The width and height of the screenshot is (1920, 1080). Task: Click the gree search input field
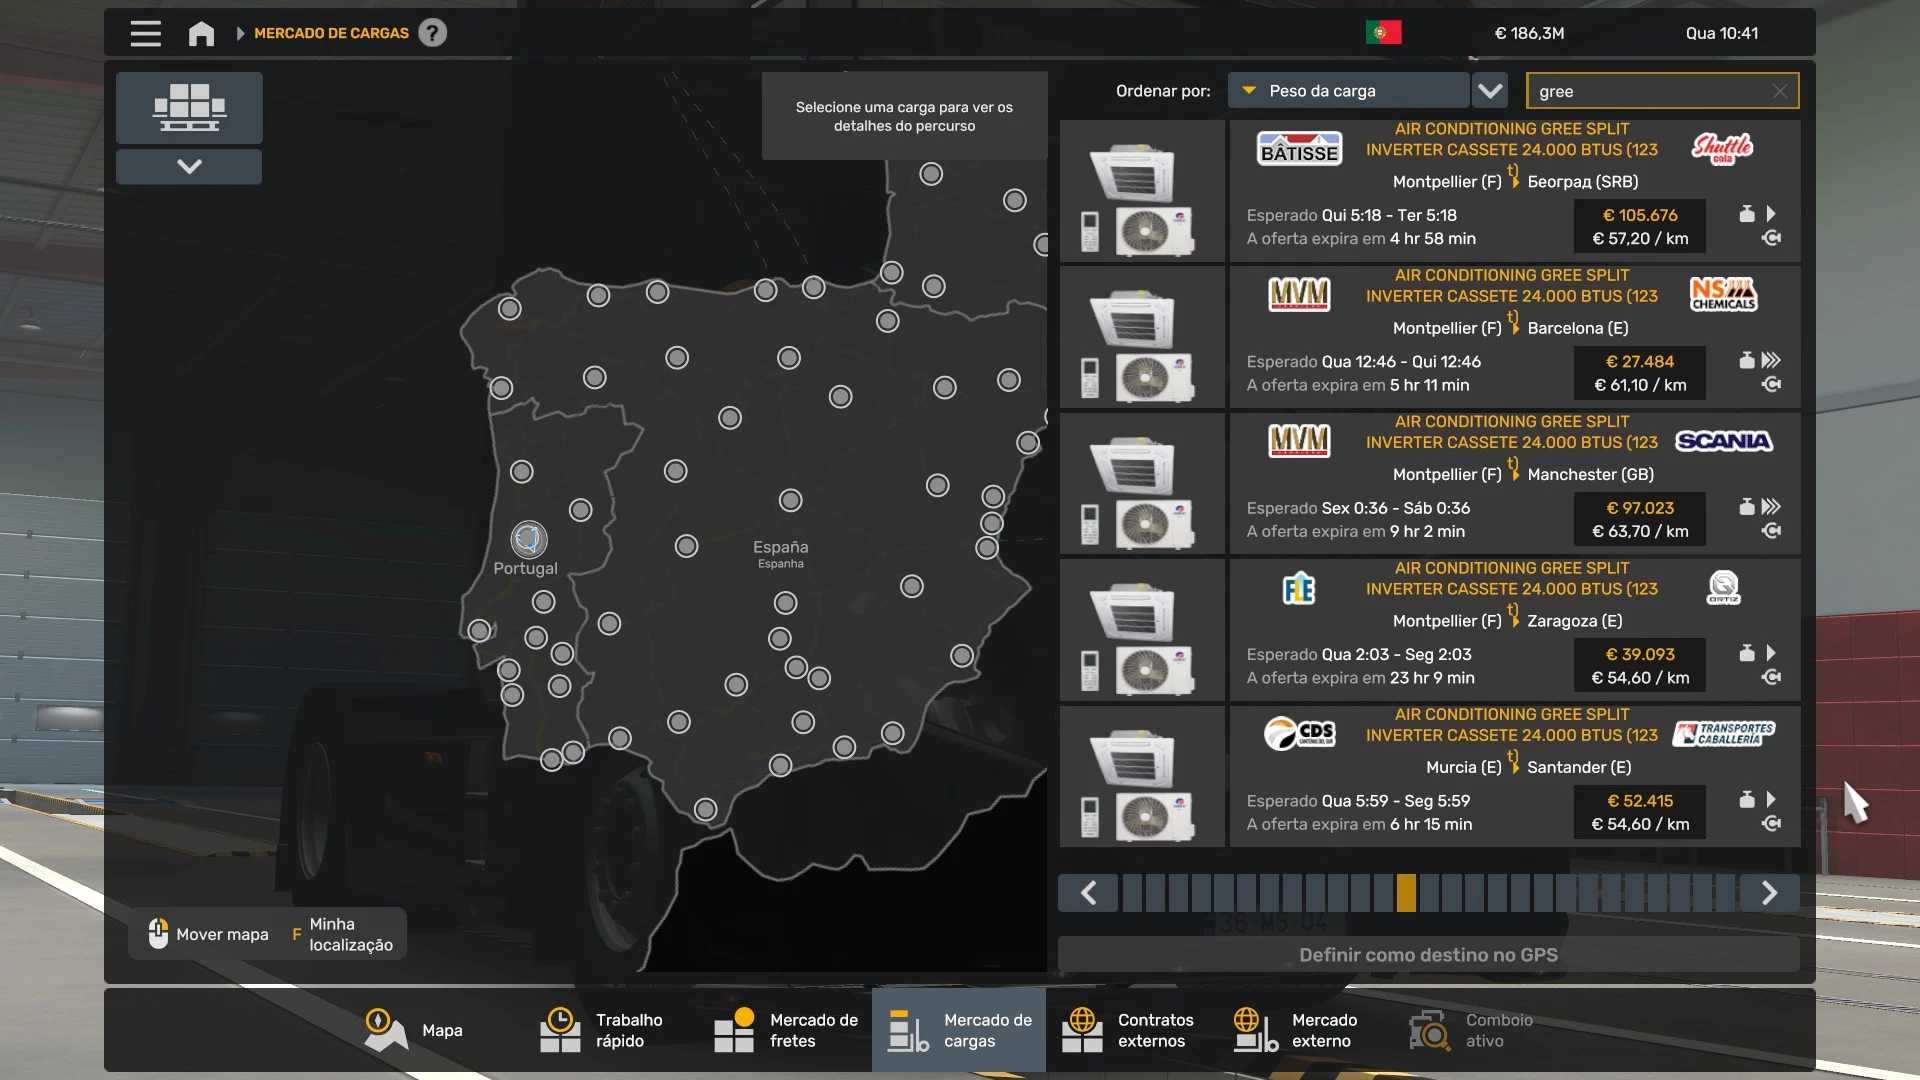point(1648,91)
